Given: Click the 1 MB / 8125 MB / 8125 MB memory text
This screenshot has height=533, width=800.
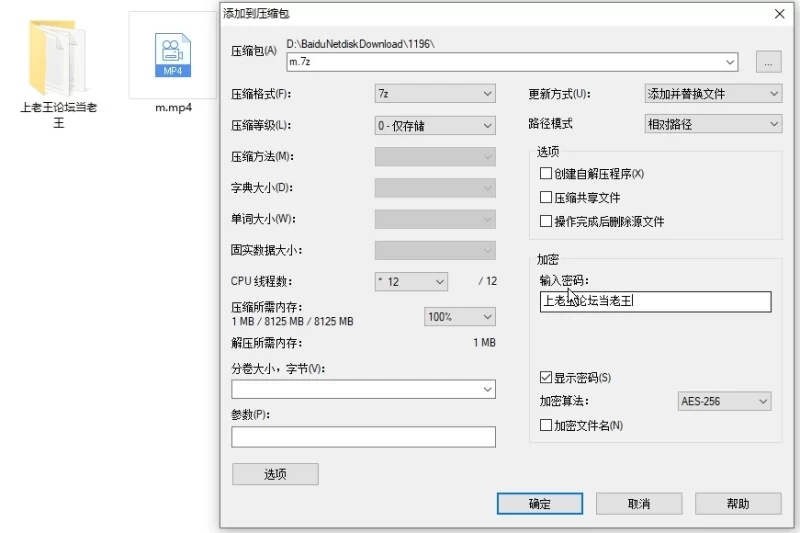Looking at the screenshot, I should 292,322.
